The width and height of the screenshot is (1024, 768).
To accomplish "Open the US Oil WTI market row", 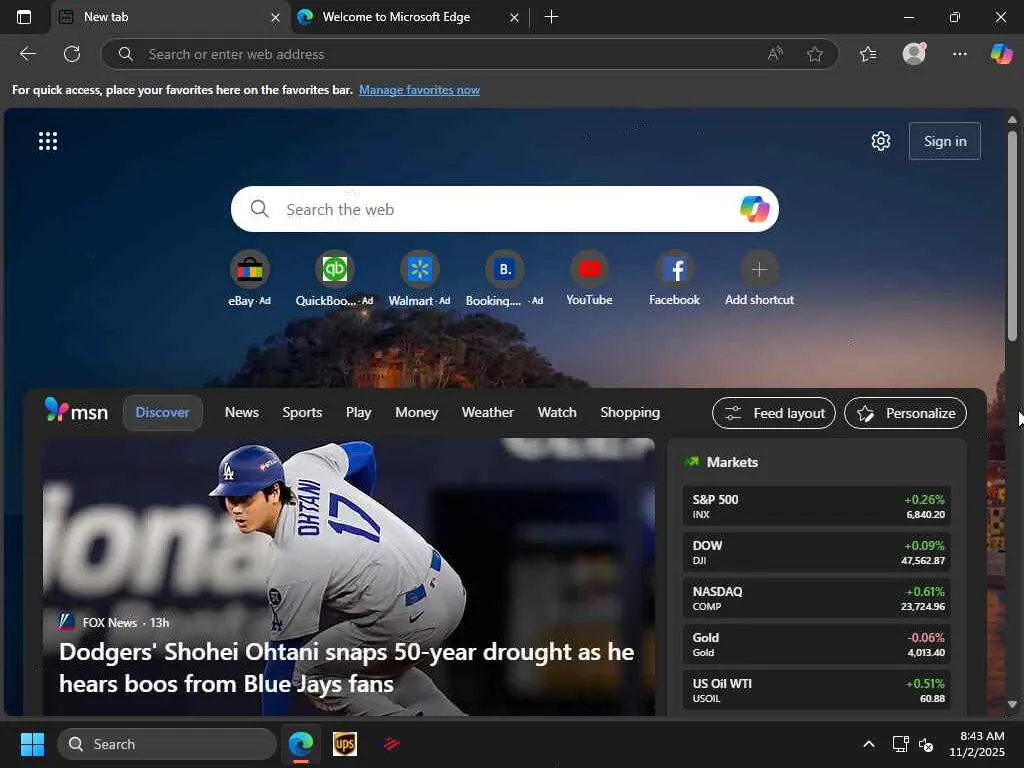I will (817, 690).
